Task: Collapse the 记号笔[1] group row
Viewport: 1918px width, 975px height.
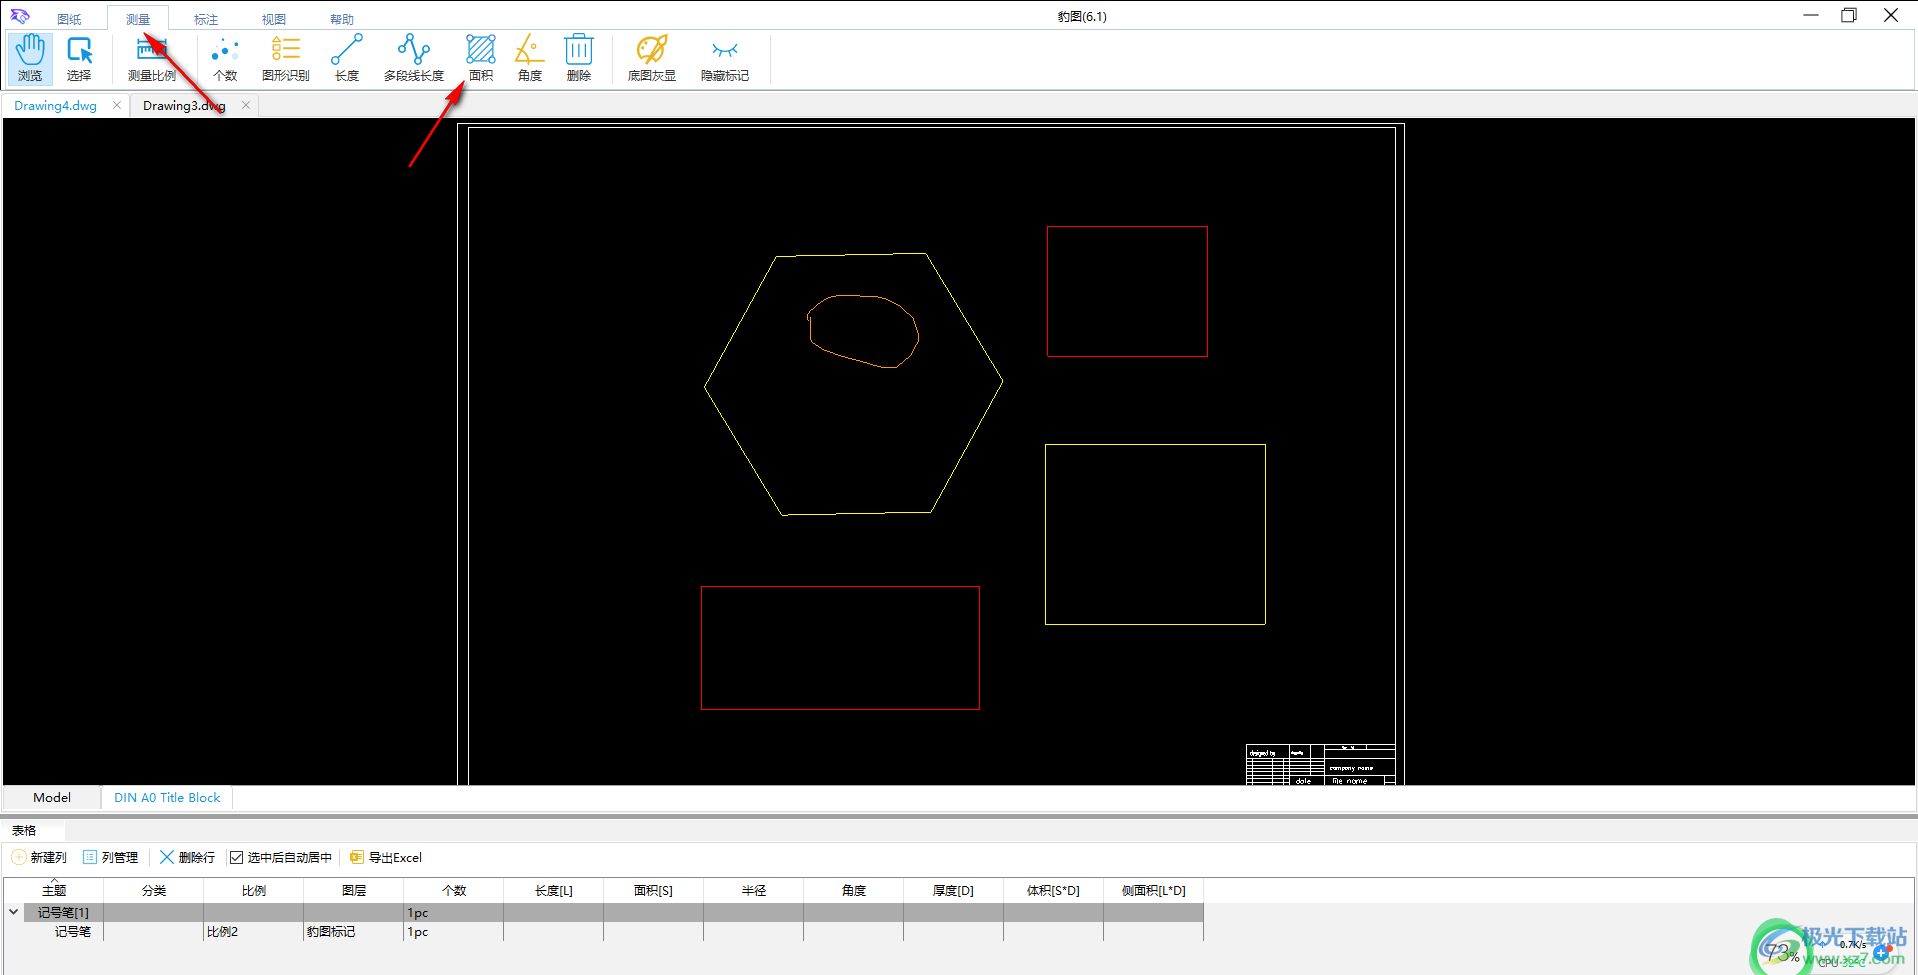Action: coord(14,912)
